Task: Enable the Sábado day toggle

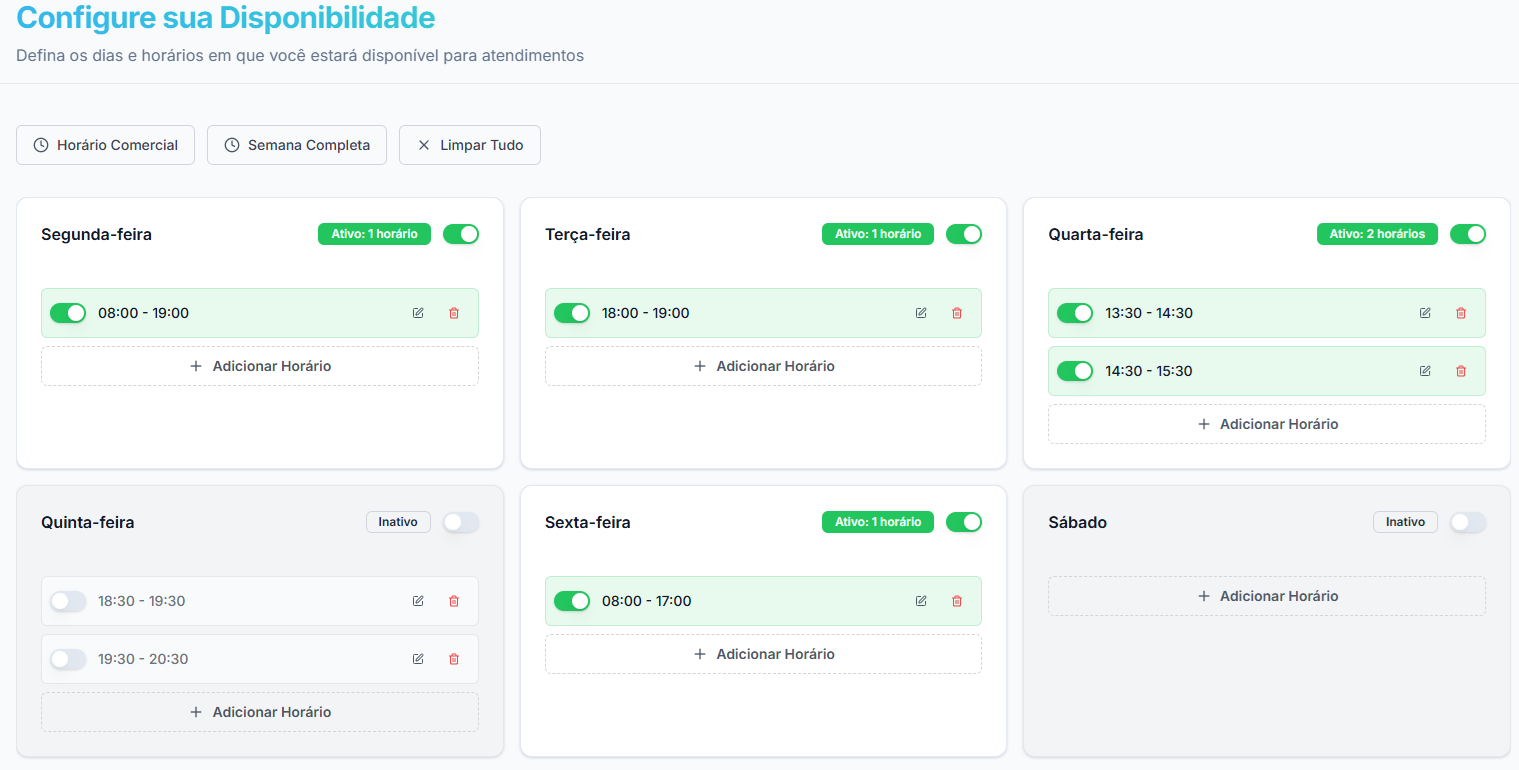Action: point(1468,522)
